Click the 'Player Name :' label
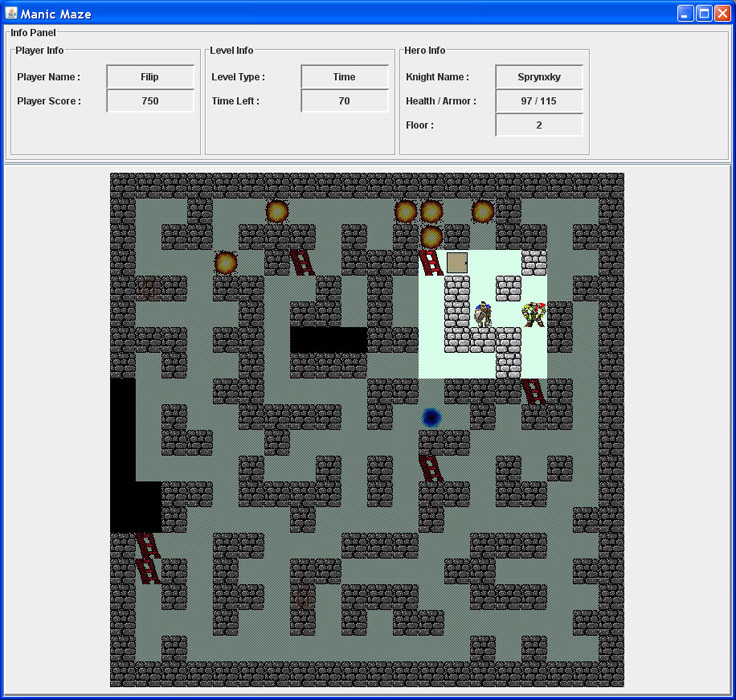The width and height of the screenshot is (736, 700). pyautogui.click(x=49, y=77)
